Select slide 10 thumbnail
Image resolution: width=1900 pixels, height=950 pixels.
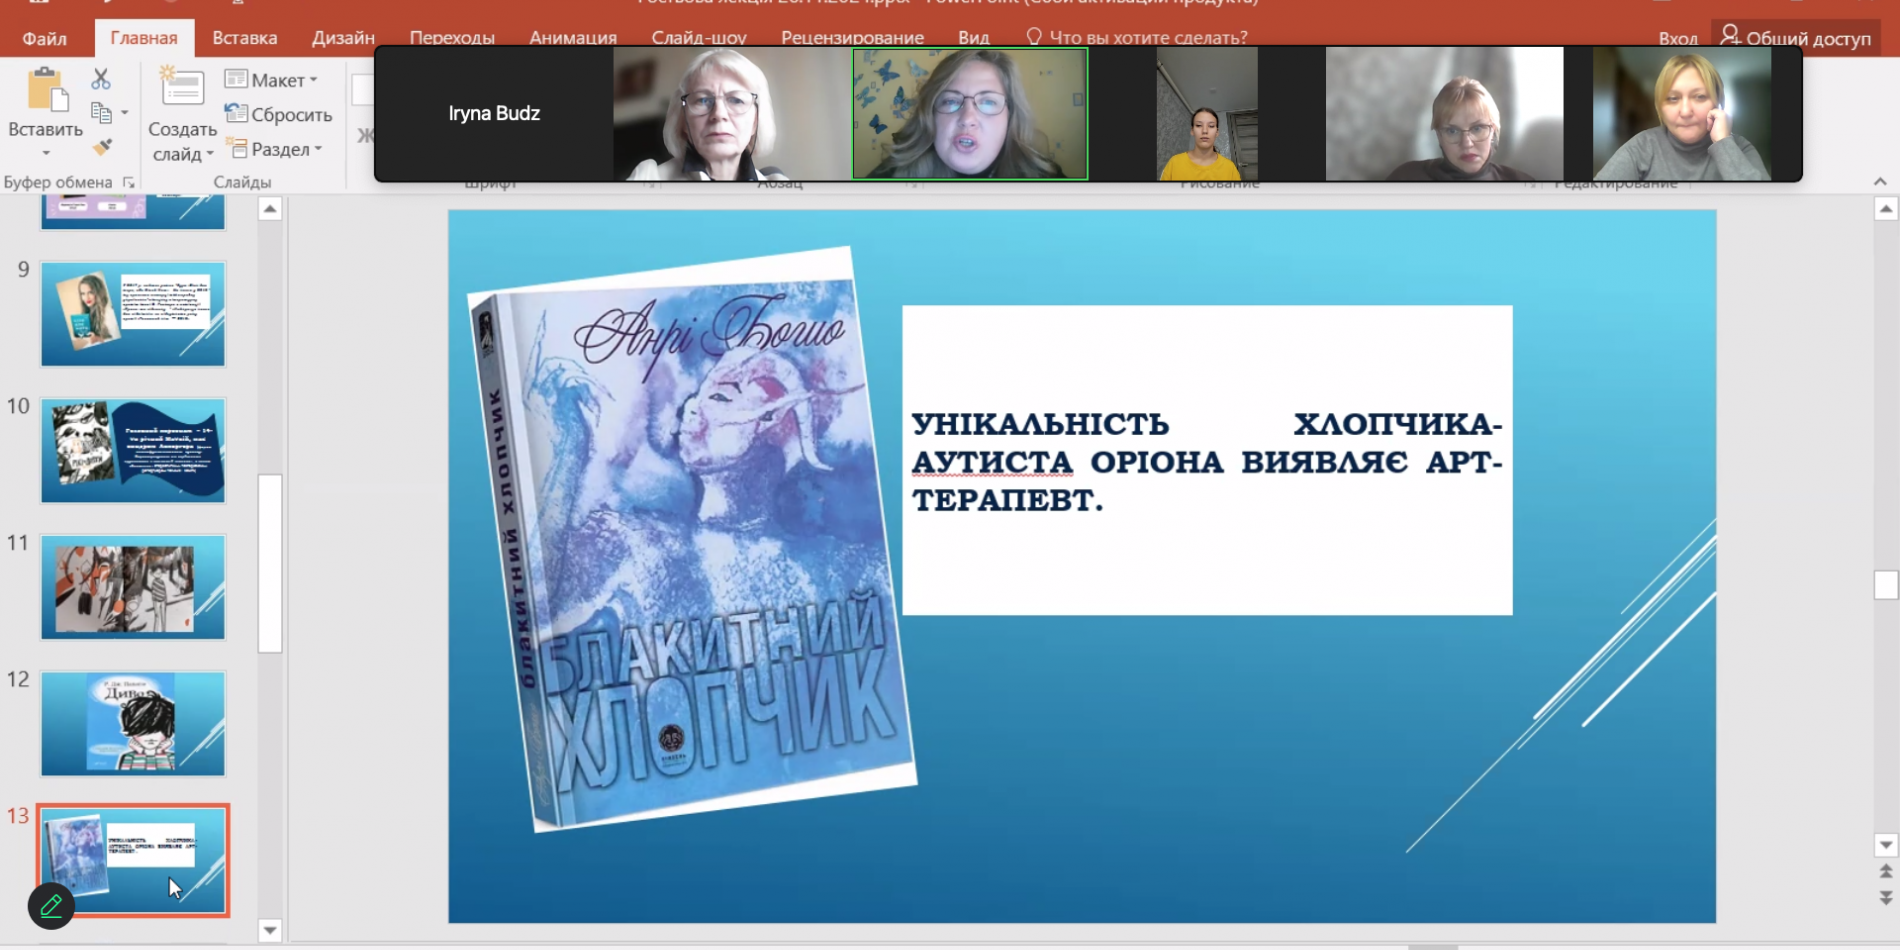coord(133,450)
